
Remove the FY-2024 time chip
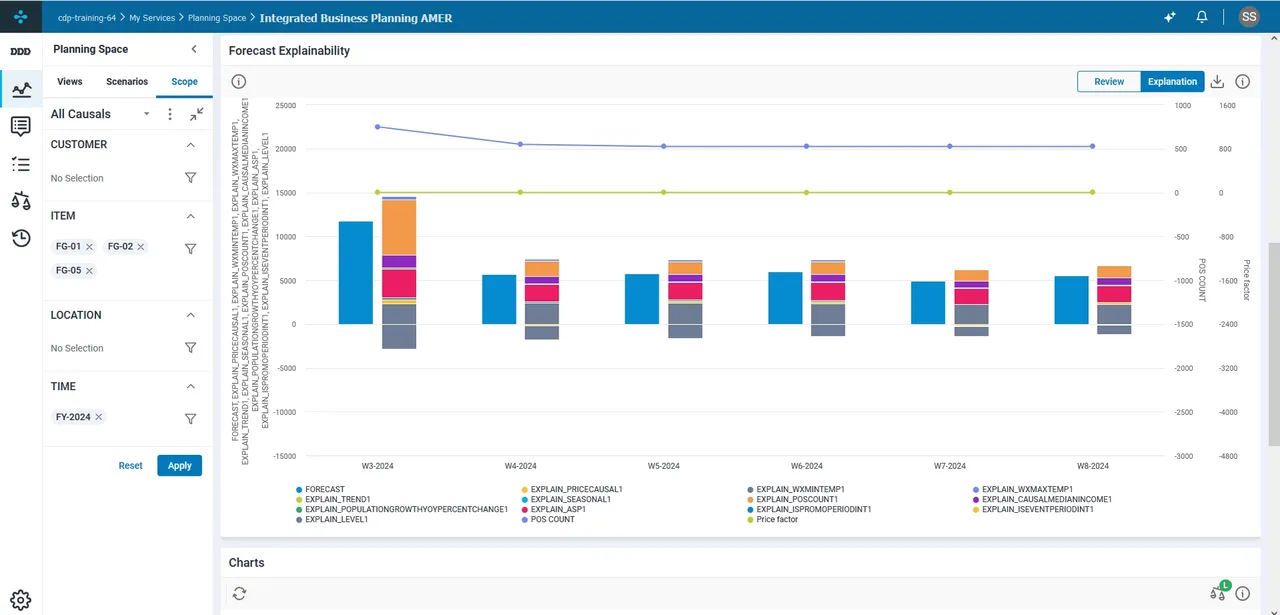pyautogui.click(x=99, y=417)
